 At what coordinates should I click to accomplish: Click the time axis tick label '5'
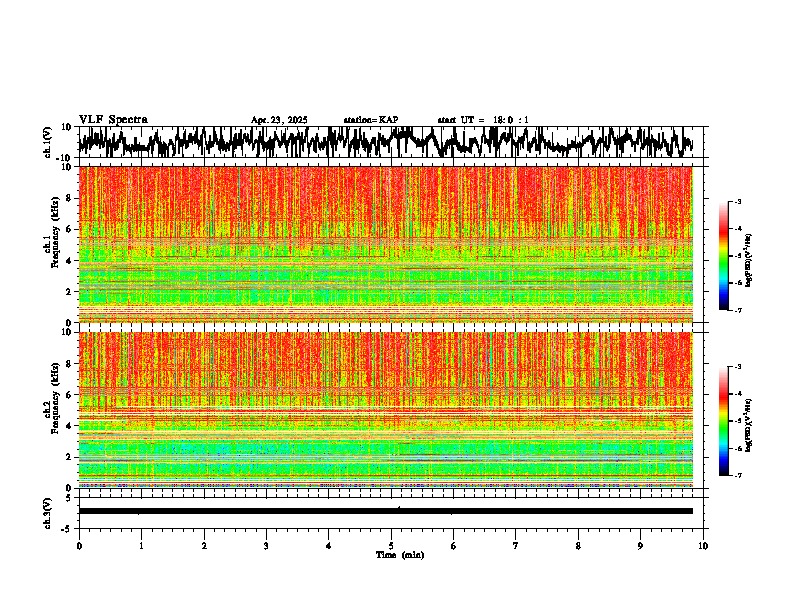(x=391, y=546)
